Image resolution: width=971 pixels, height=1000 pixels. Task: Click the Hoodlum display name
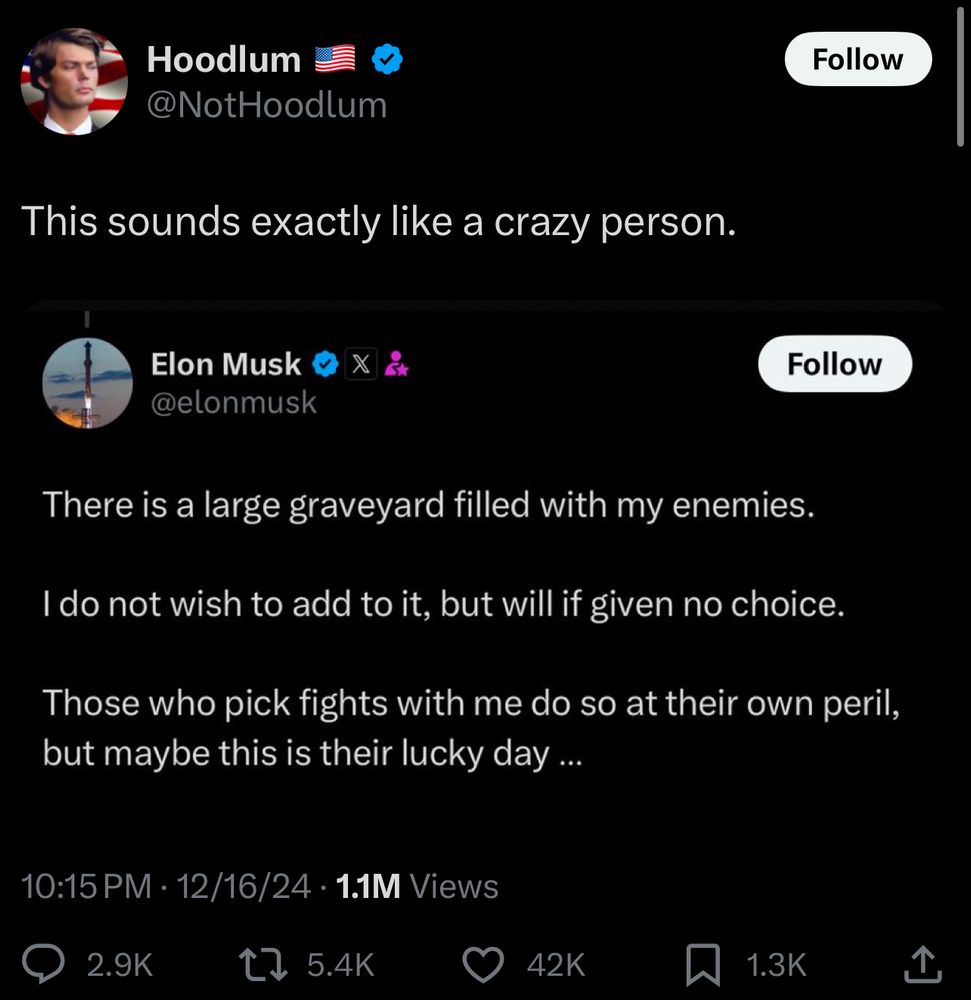224,60
